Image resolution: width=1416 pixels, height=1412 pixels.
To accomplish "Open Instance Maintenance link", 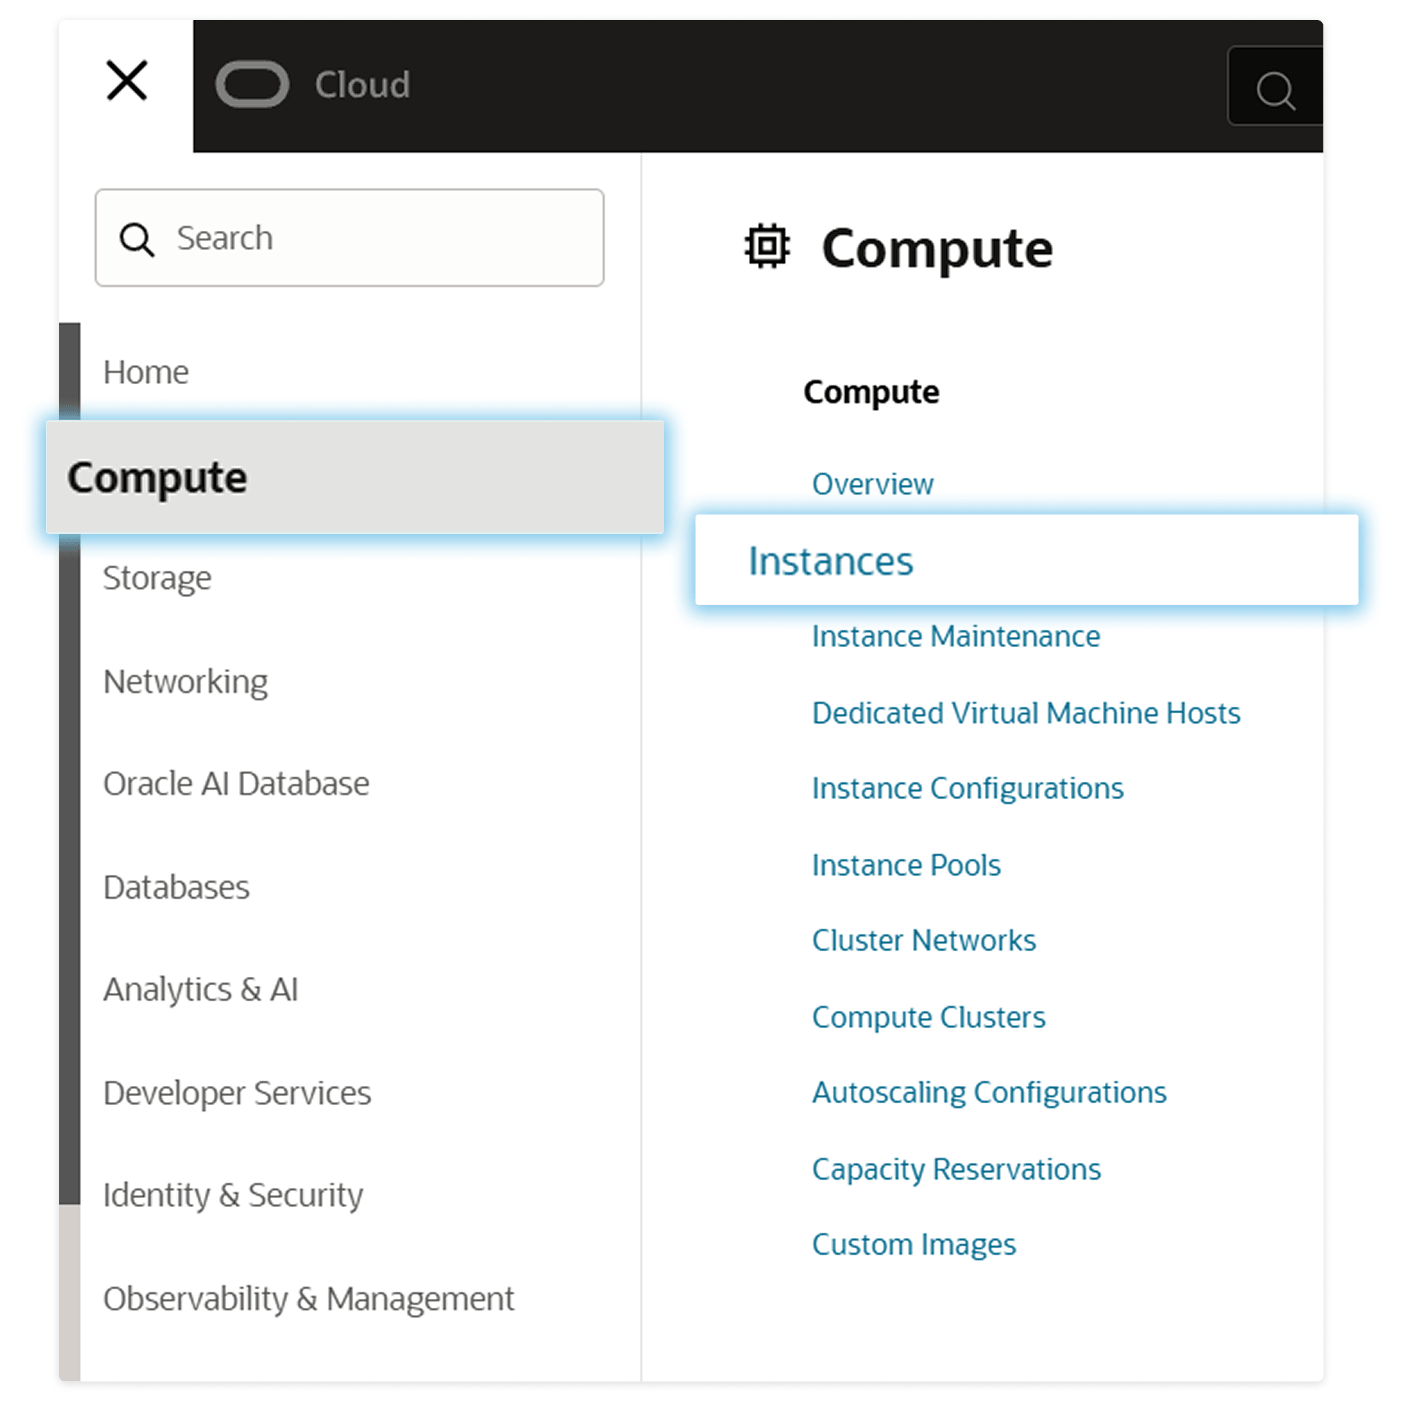I will click(x=955, y=636).
